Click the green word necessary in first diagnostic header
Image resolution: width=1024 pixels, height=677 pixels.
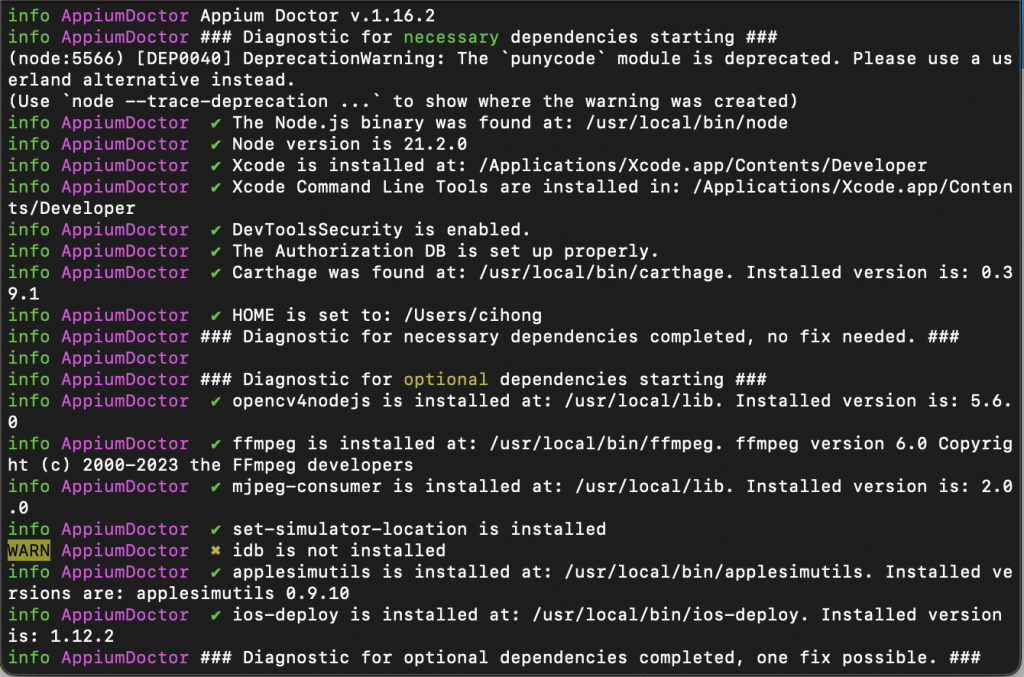[451, 37]
